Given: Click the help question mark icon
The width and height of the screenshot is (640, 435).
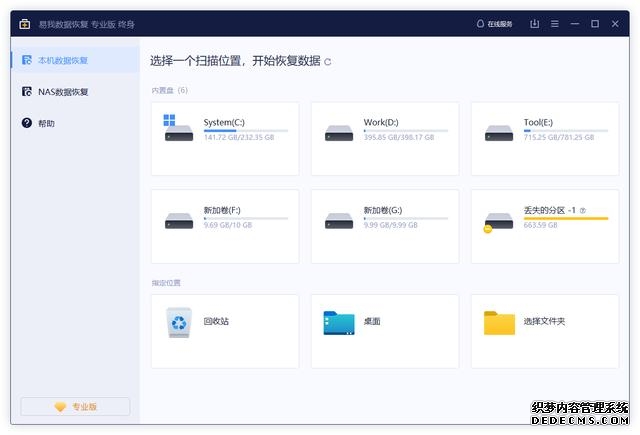Looking at the screenshot, I should point(27,123).
